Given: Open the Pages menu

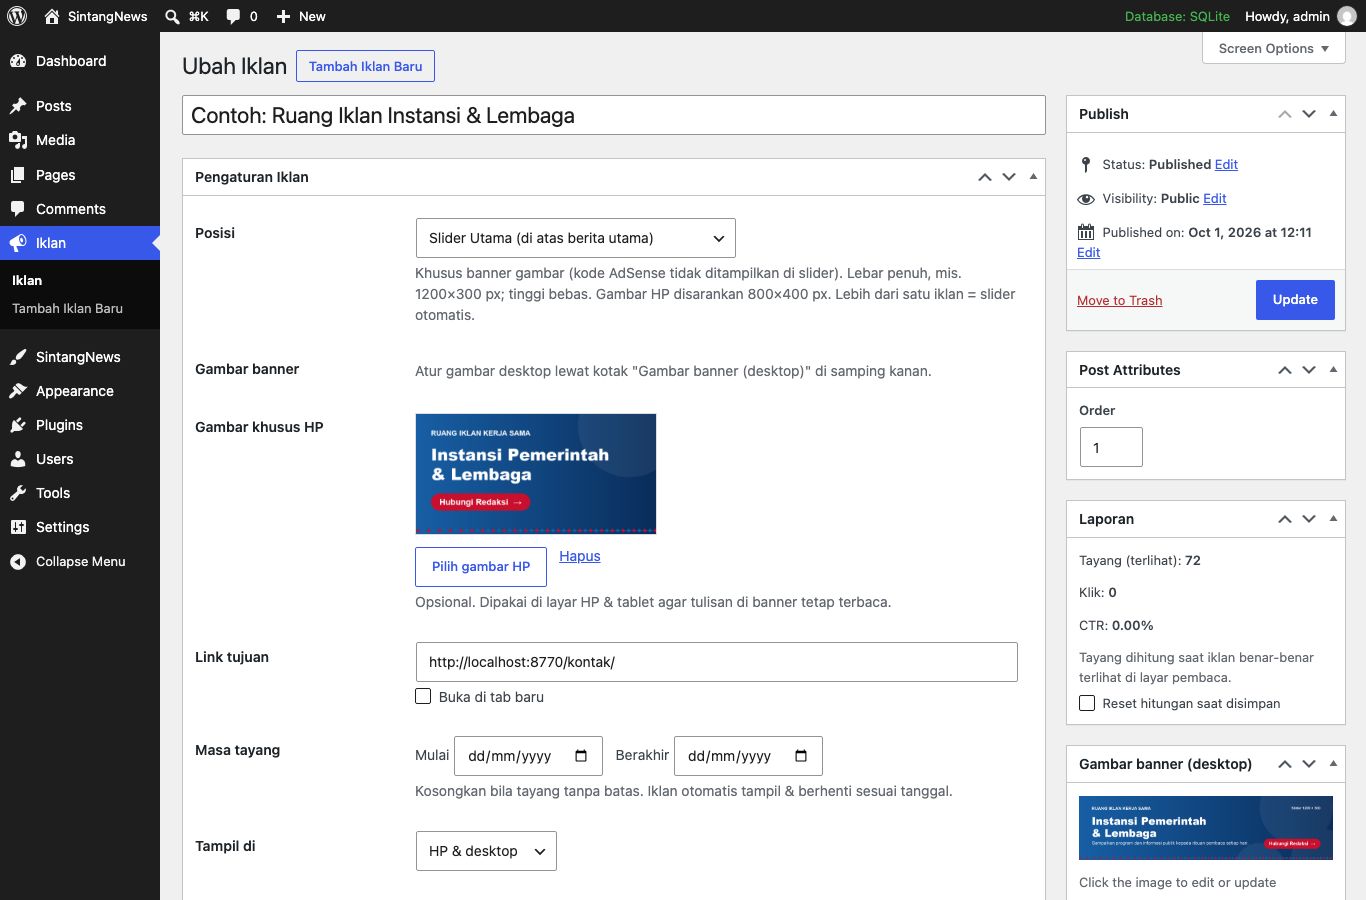Looking at the screenshot, I should pyautogui.click(x=80, y=175).
